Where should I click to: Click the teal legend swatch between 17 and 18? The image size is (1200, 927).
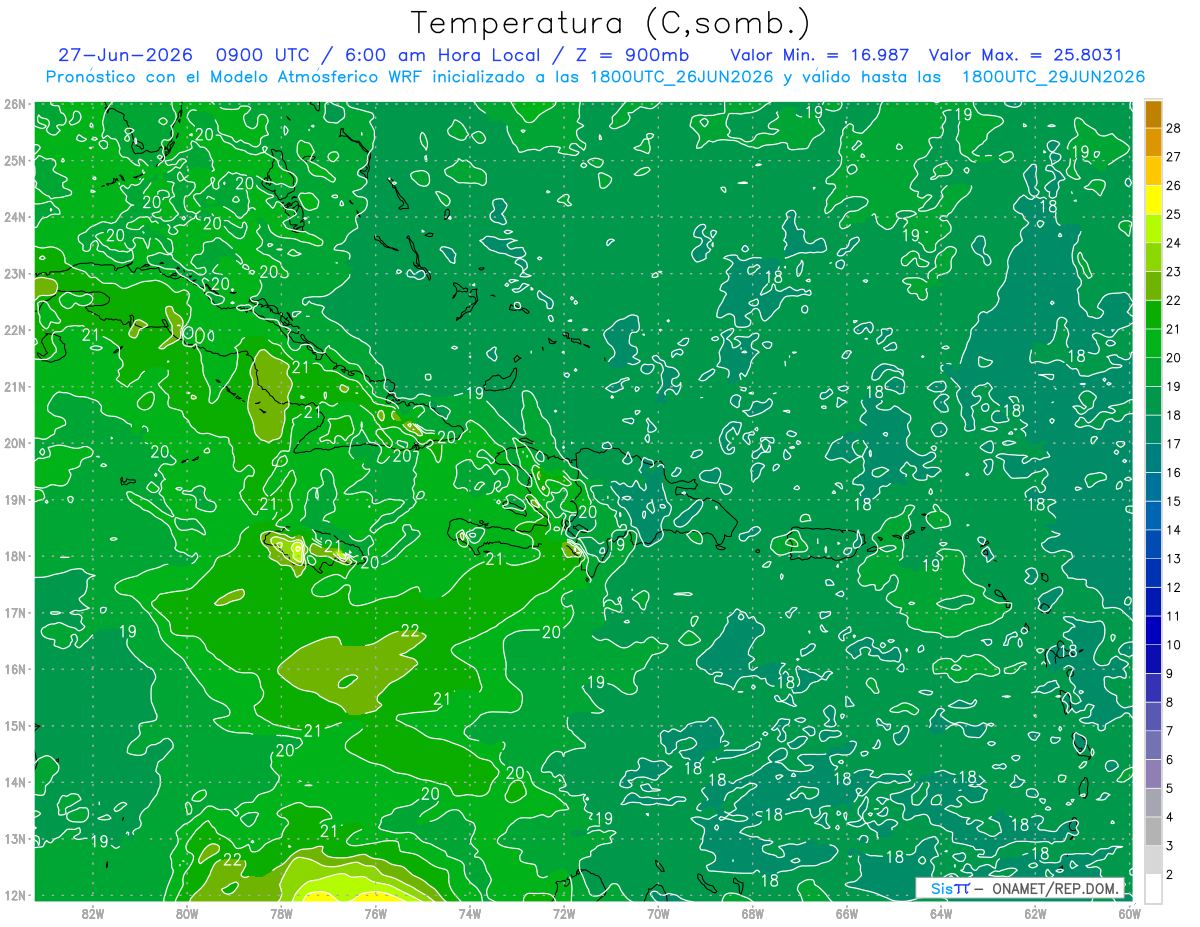coord(1153,430)
